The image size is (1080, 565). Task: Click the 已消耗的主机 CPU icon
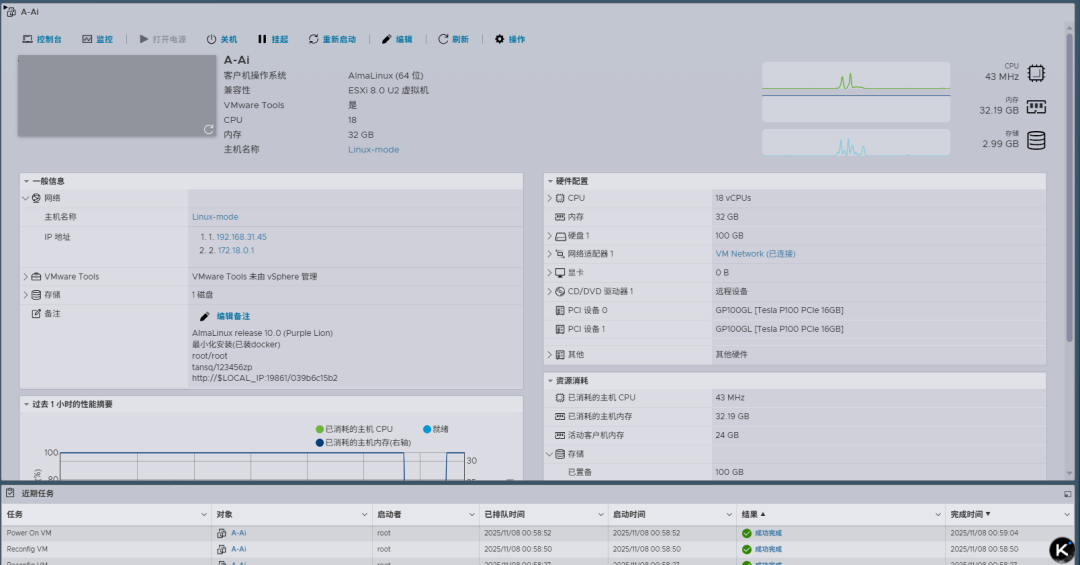click(x=560, y=398)
